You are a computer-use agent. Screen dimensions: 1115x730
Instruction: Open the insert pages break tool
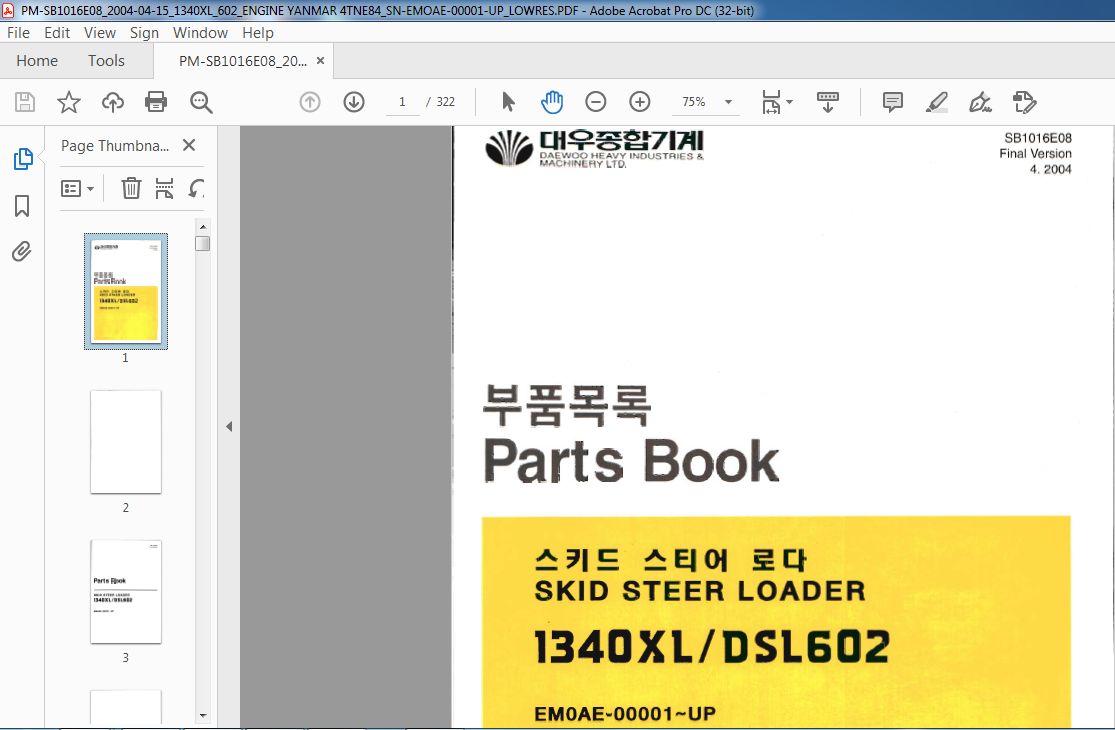click(164, 188)
